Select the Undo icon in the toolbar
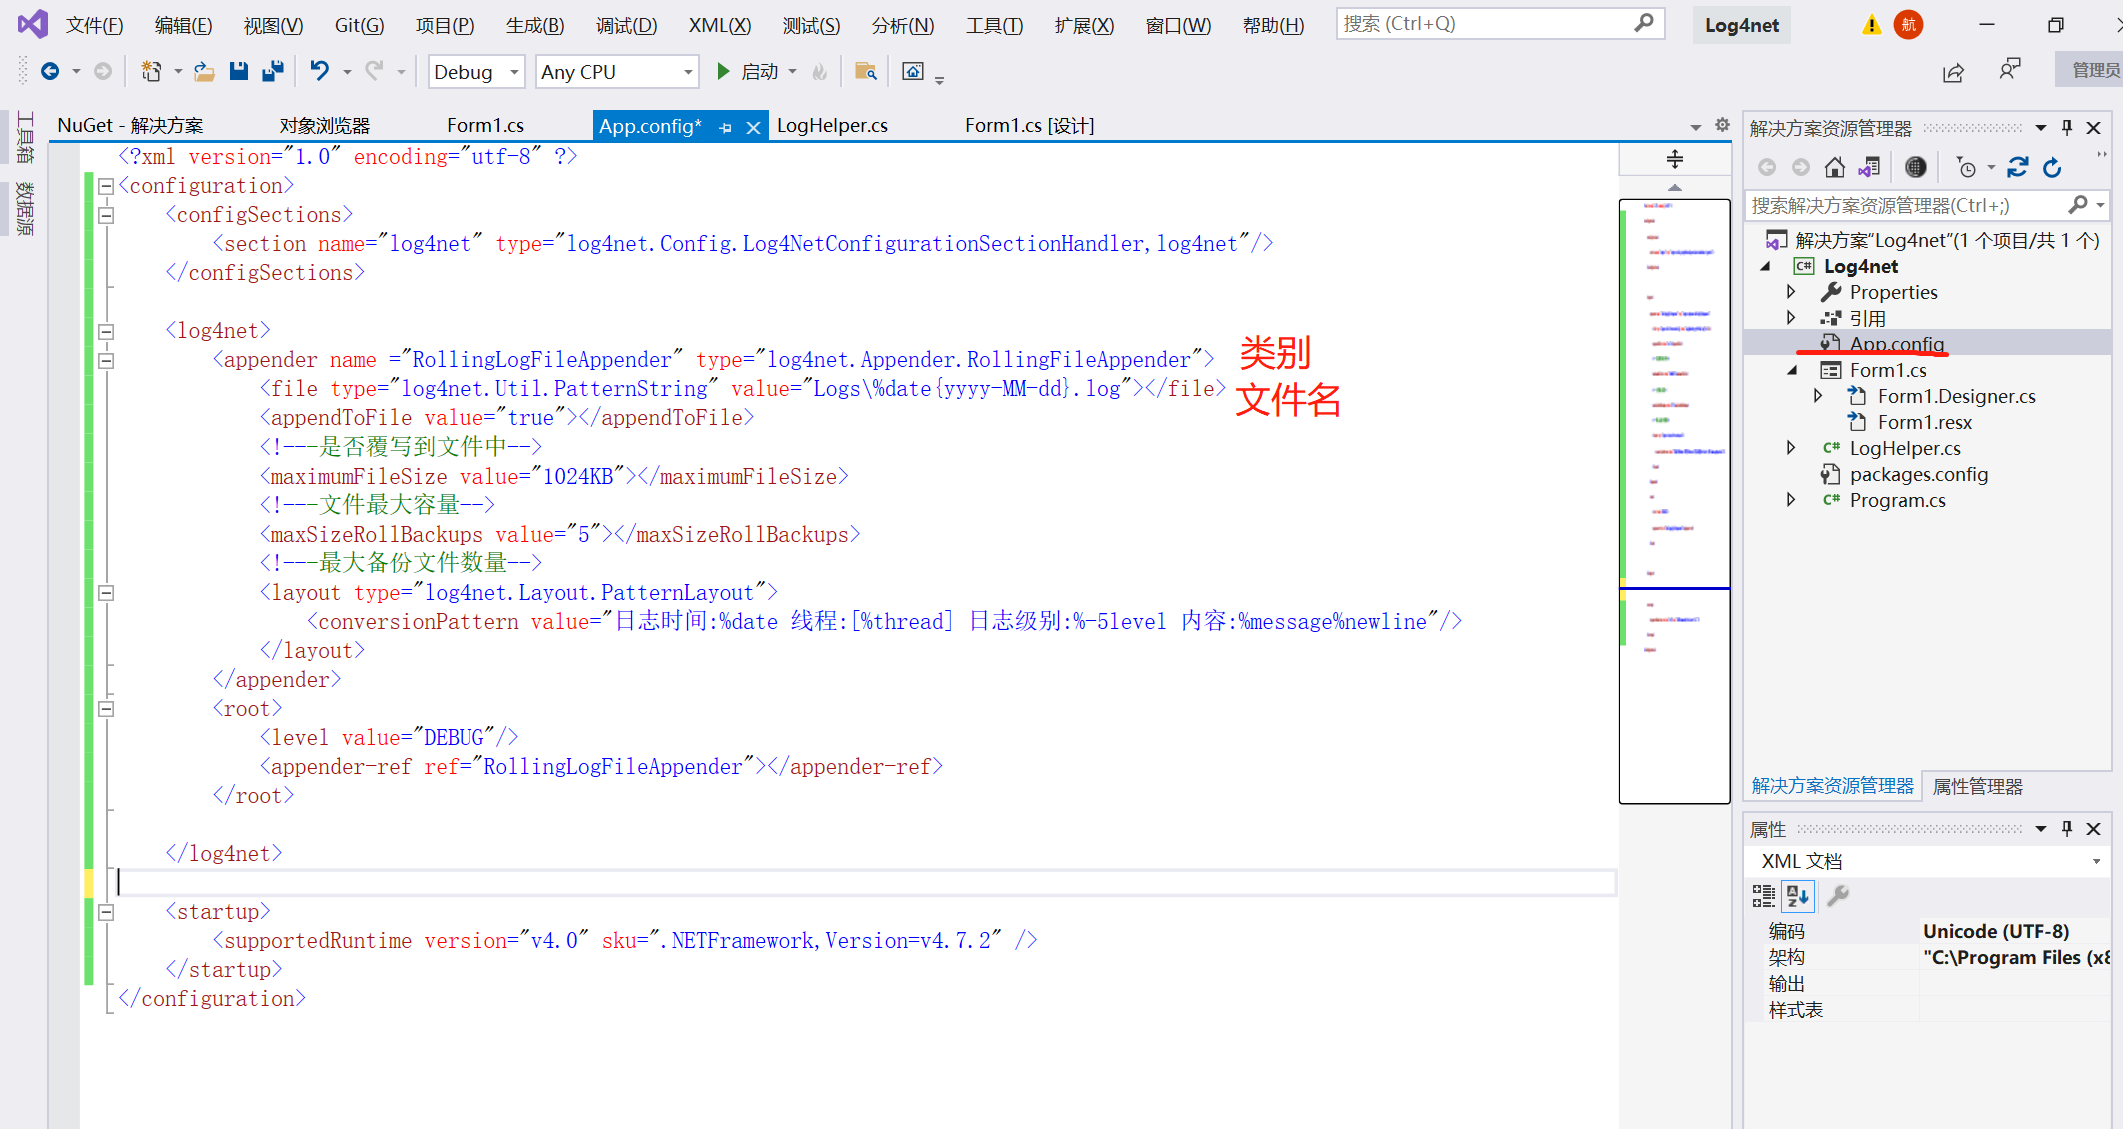Viewport: 2123px width, 1129px height. click(x=318, y=71)
